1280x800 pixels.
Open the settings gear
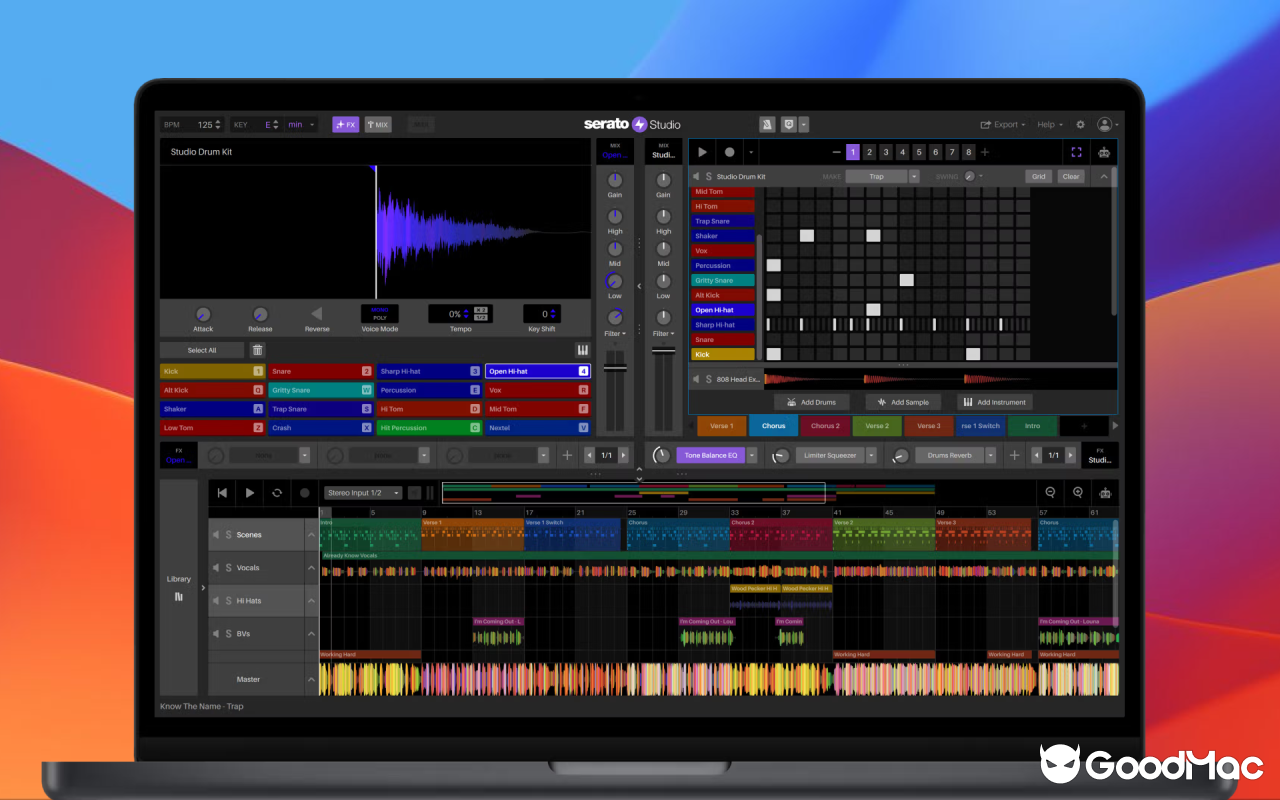point(1080,124)
